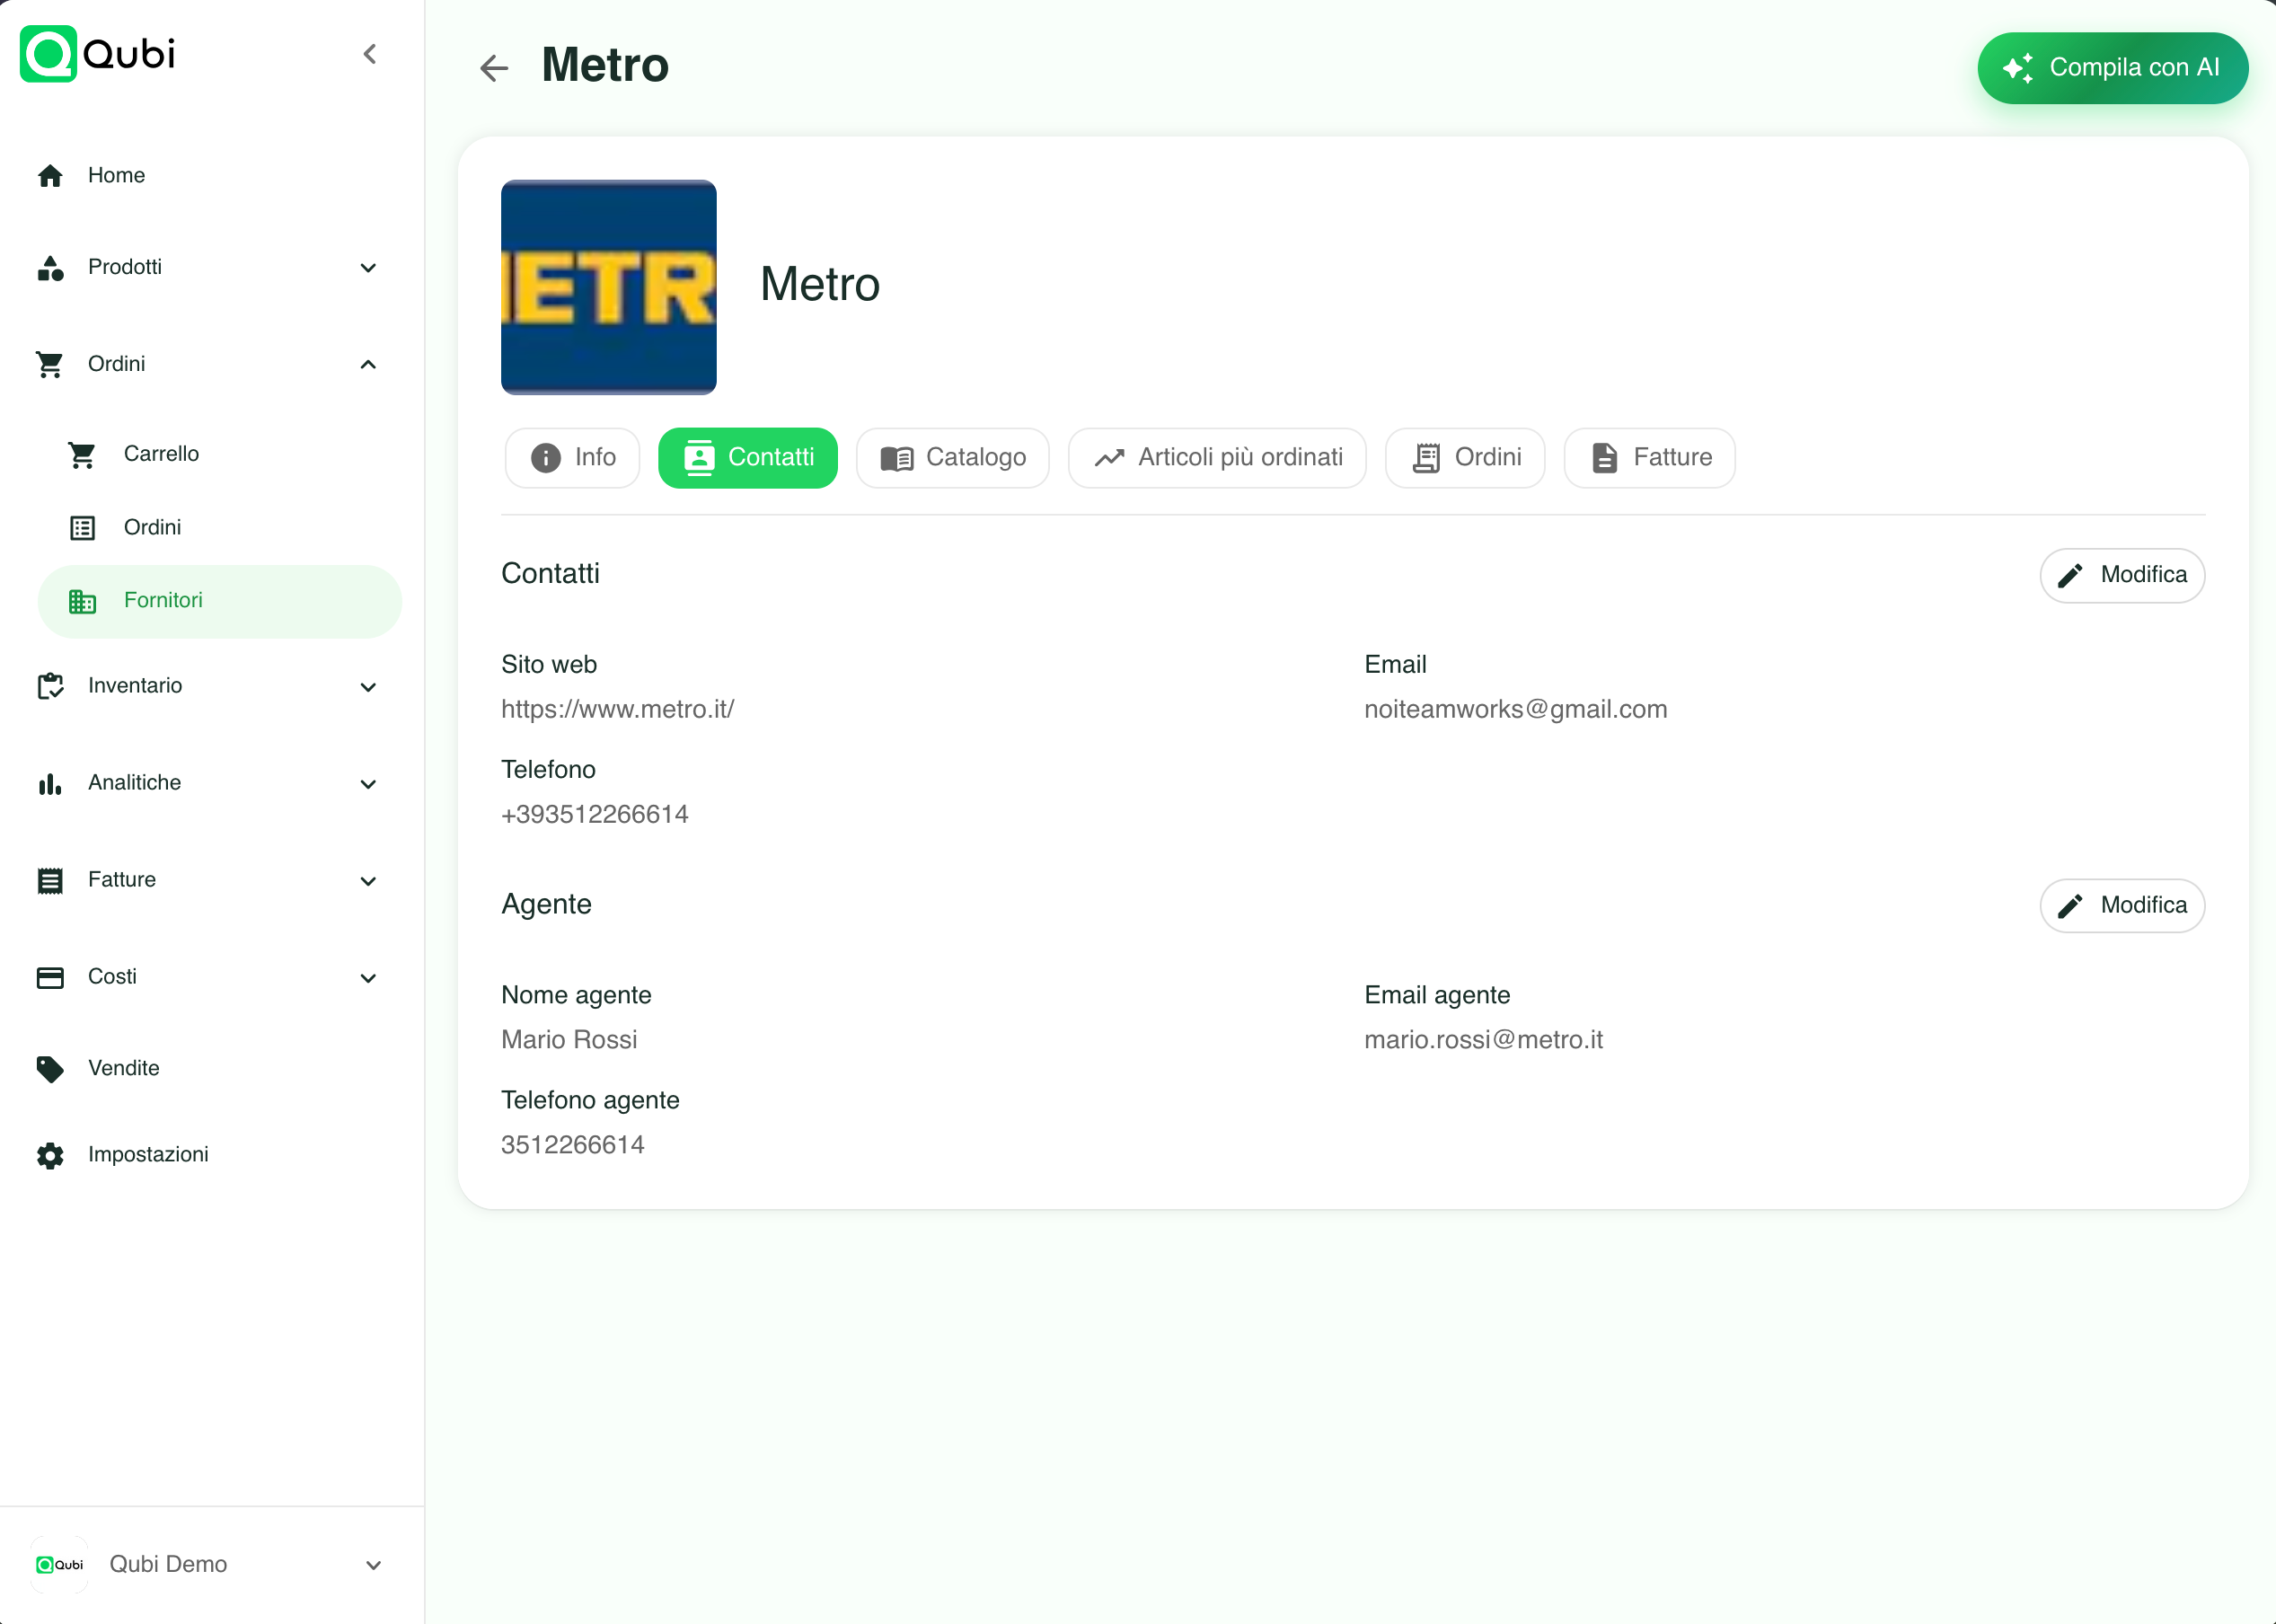The height and width of the screenshot is (1624, 2276).
Task: Collapse the Ordini menu chevron
Action: (368, 365)
